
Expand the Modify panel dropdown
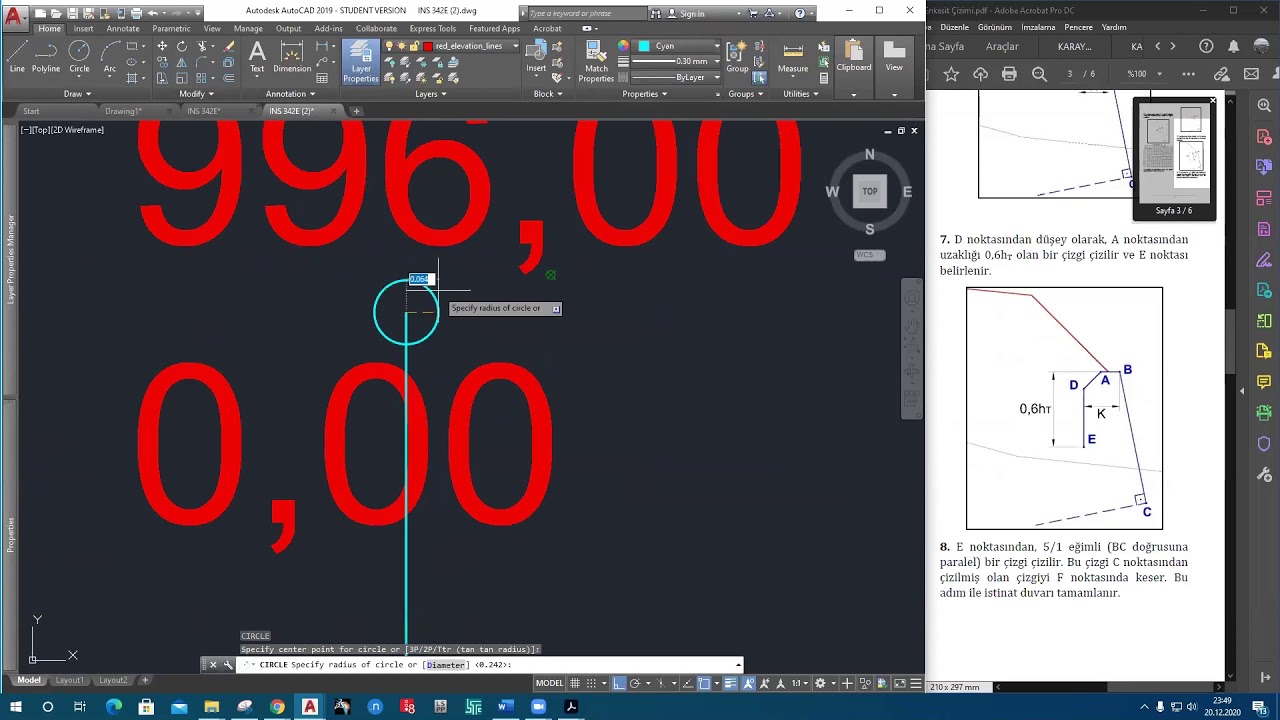tap(195, 94)
